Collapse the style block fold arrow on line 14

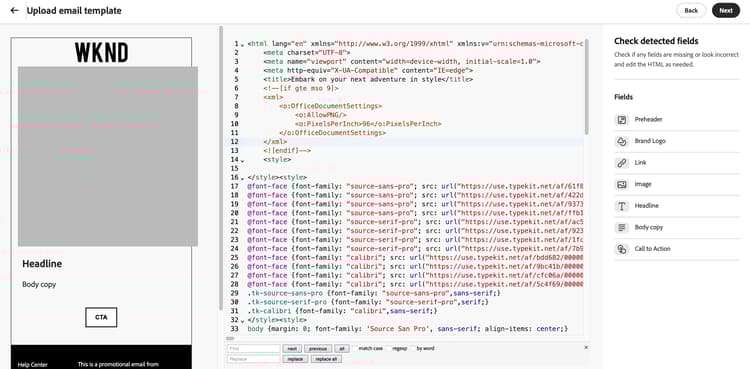tap(243, 160)
